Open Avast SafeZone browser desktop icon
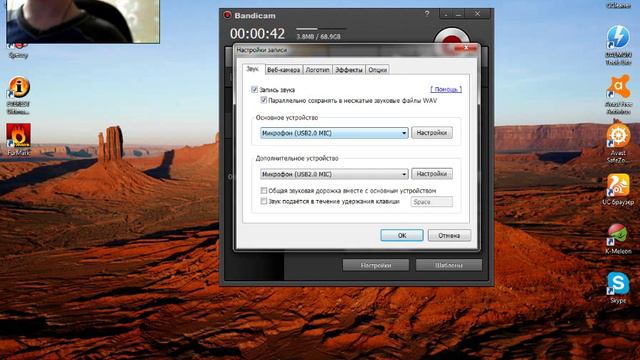 click(618, 143)
